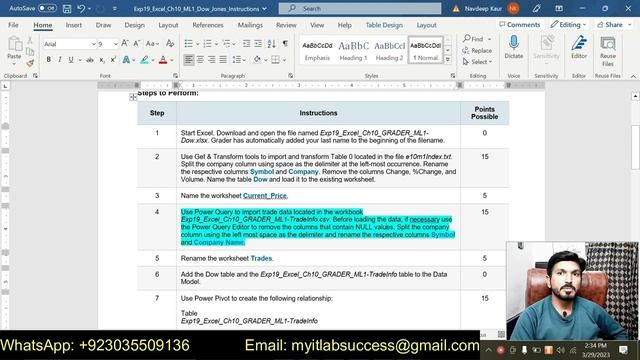This screenshot has width=640, height=360.
Task: Open the File tab
Action: (13, 25)
